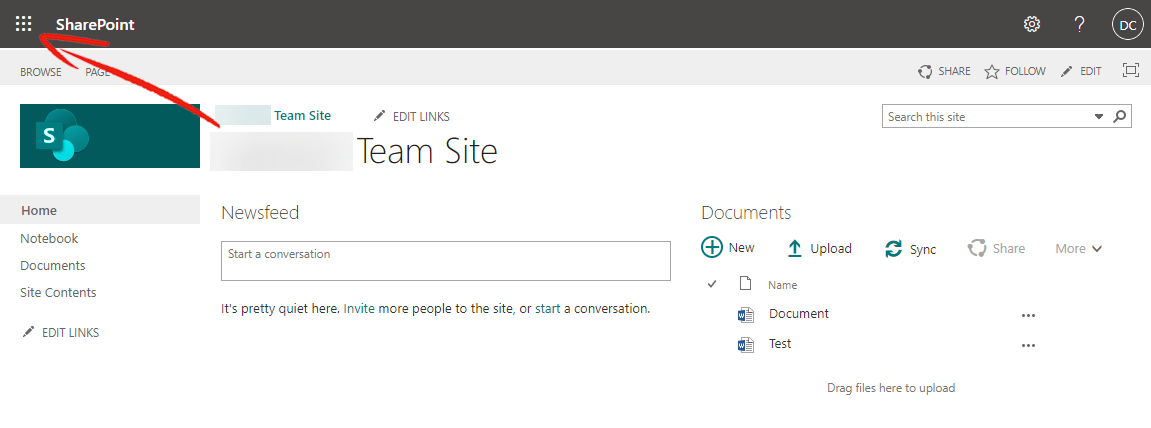Open the DC account avatar

click(1128, 25)
